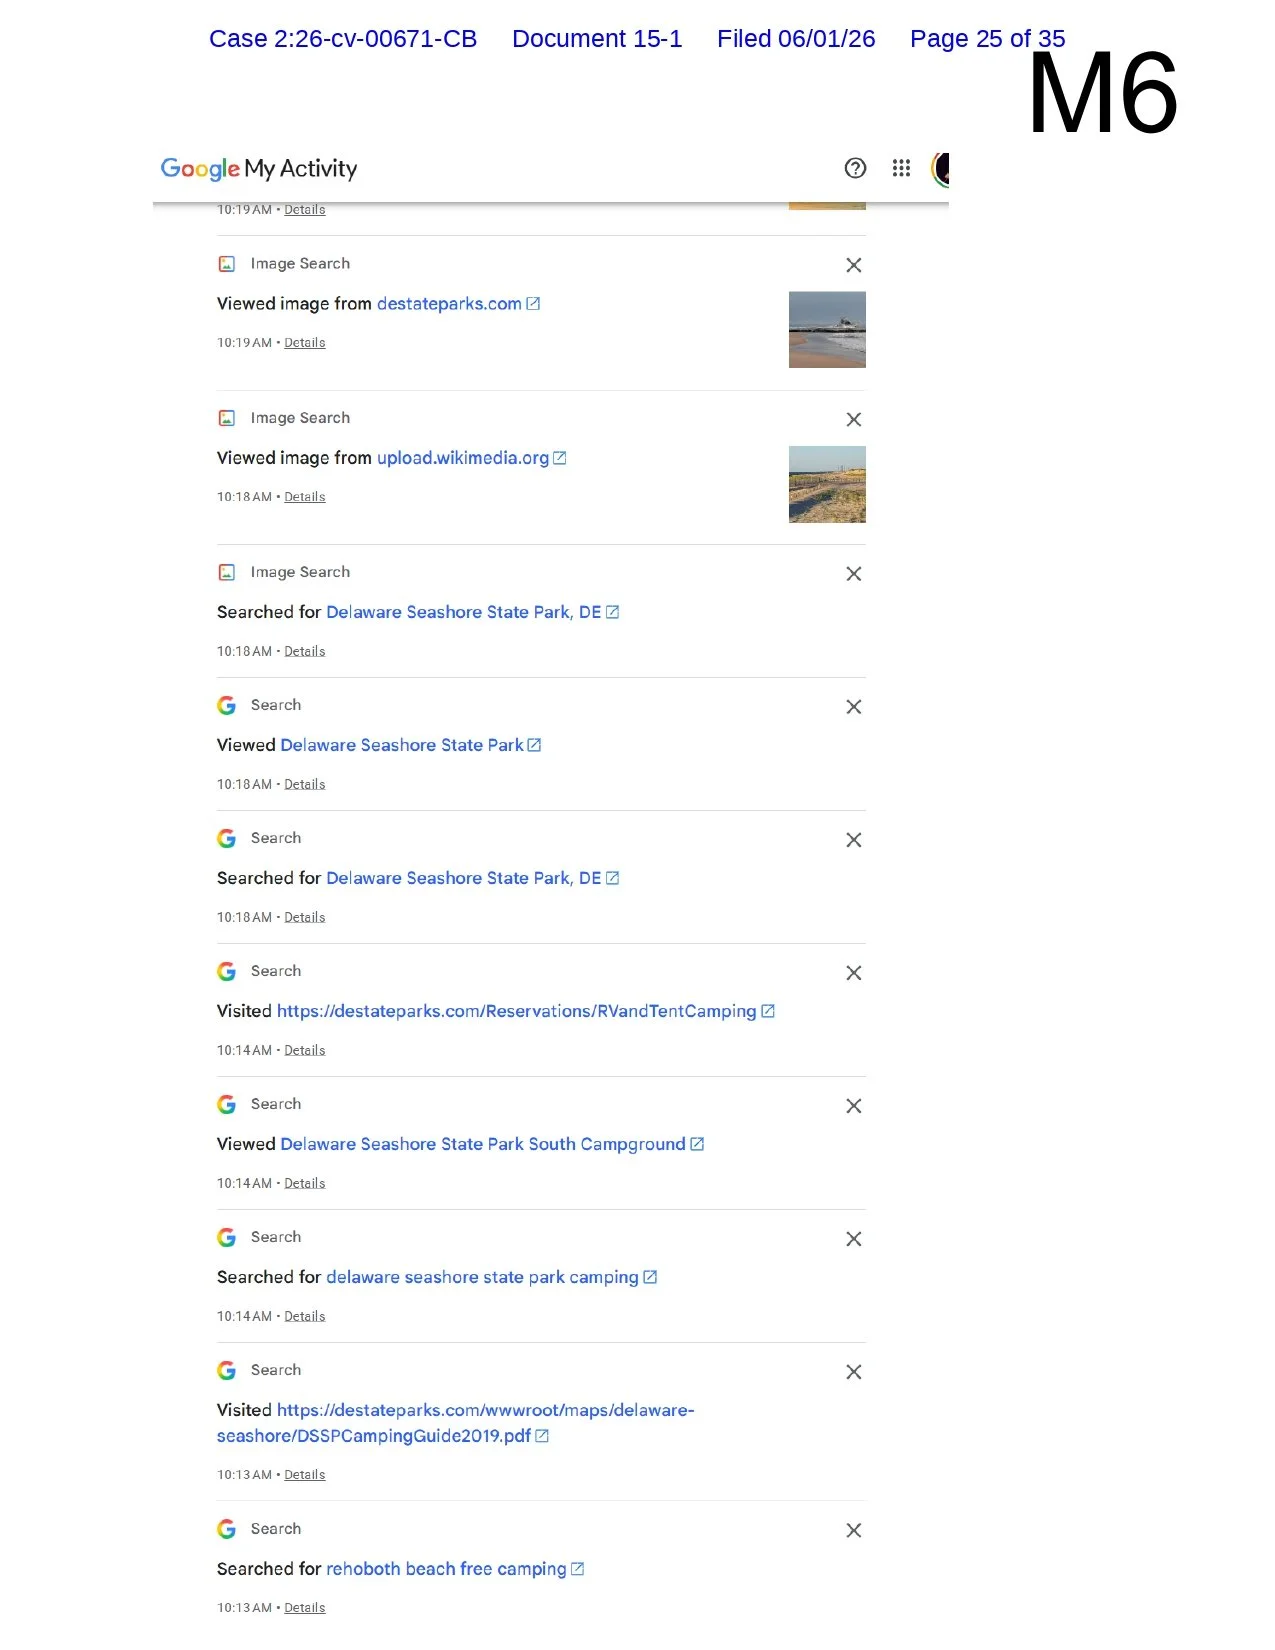
Task: Delete the upload.wikimedia.org viewed image entry
Action: (854, 419)
